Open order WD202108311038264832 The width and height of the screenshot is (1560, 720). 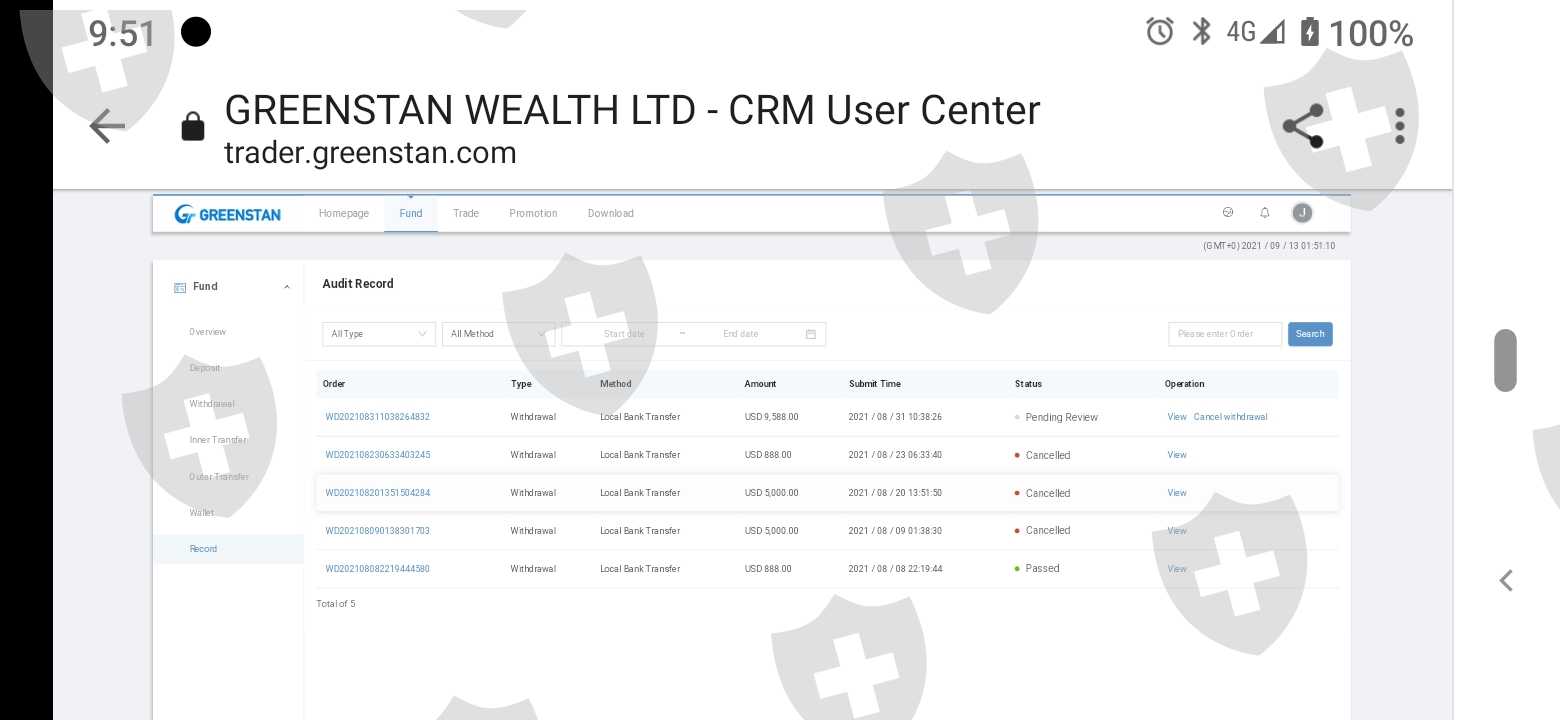[x=377, y=417]
